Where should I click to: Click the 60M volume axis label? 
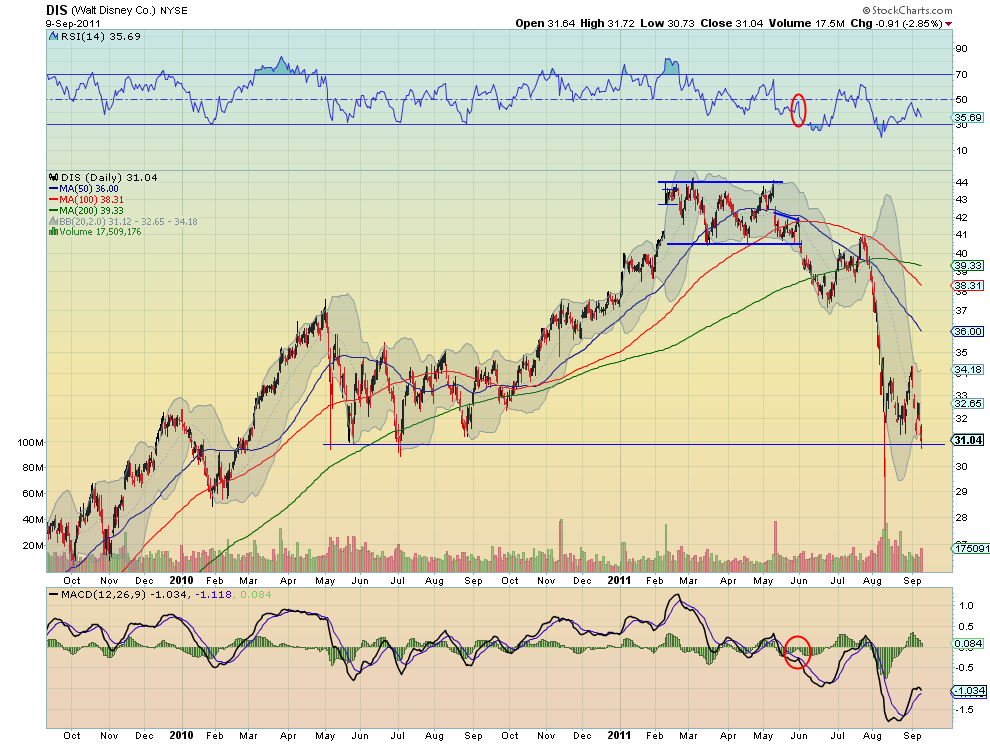pyautogui.click(x=33, y=494)
